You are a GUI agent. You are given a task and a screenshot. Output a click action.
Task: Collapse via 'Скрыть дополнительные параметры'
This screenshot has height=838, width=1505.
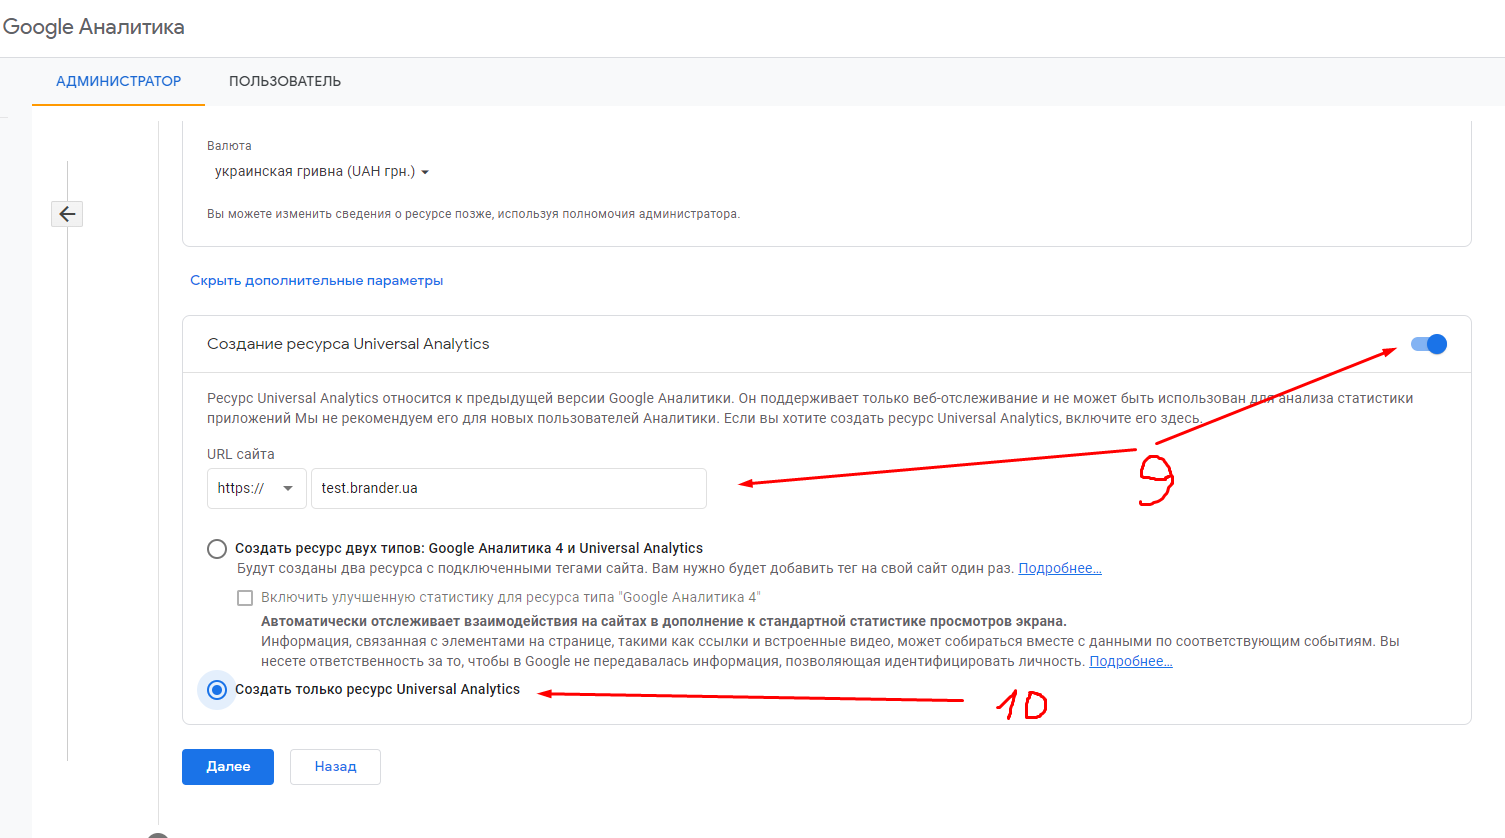point(316,281)
